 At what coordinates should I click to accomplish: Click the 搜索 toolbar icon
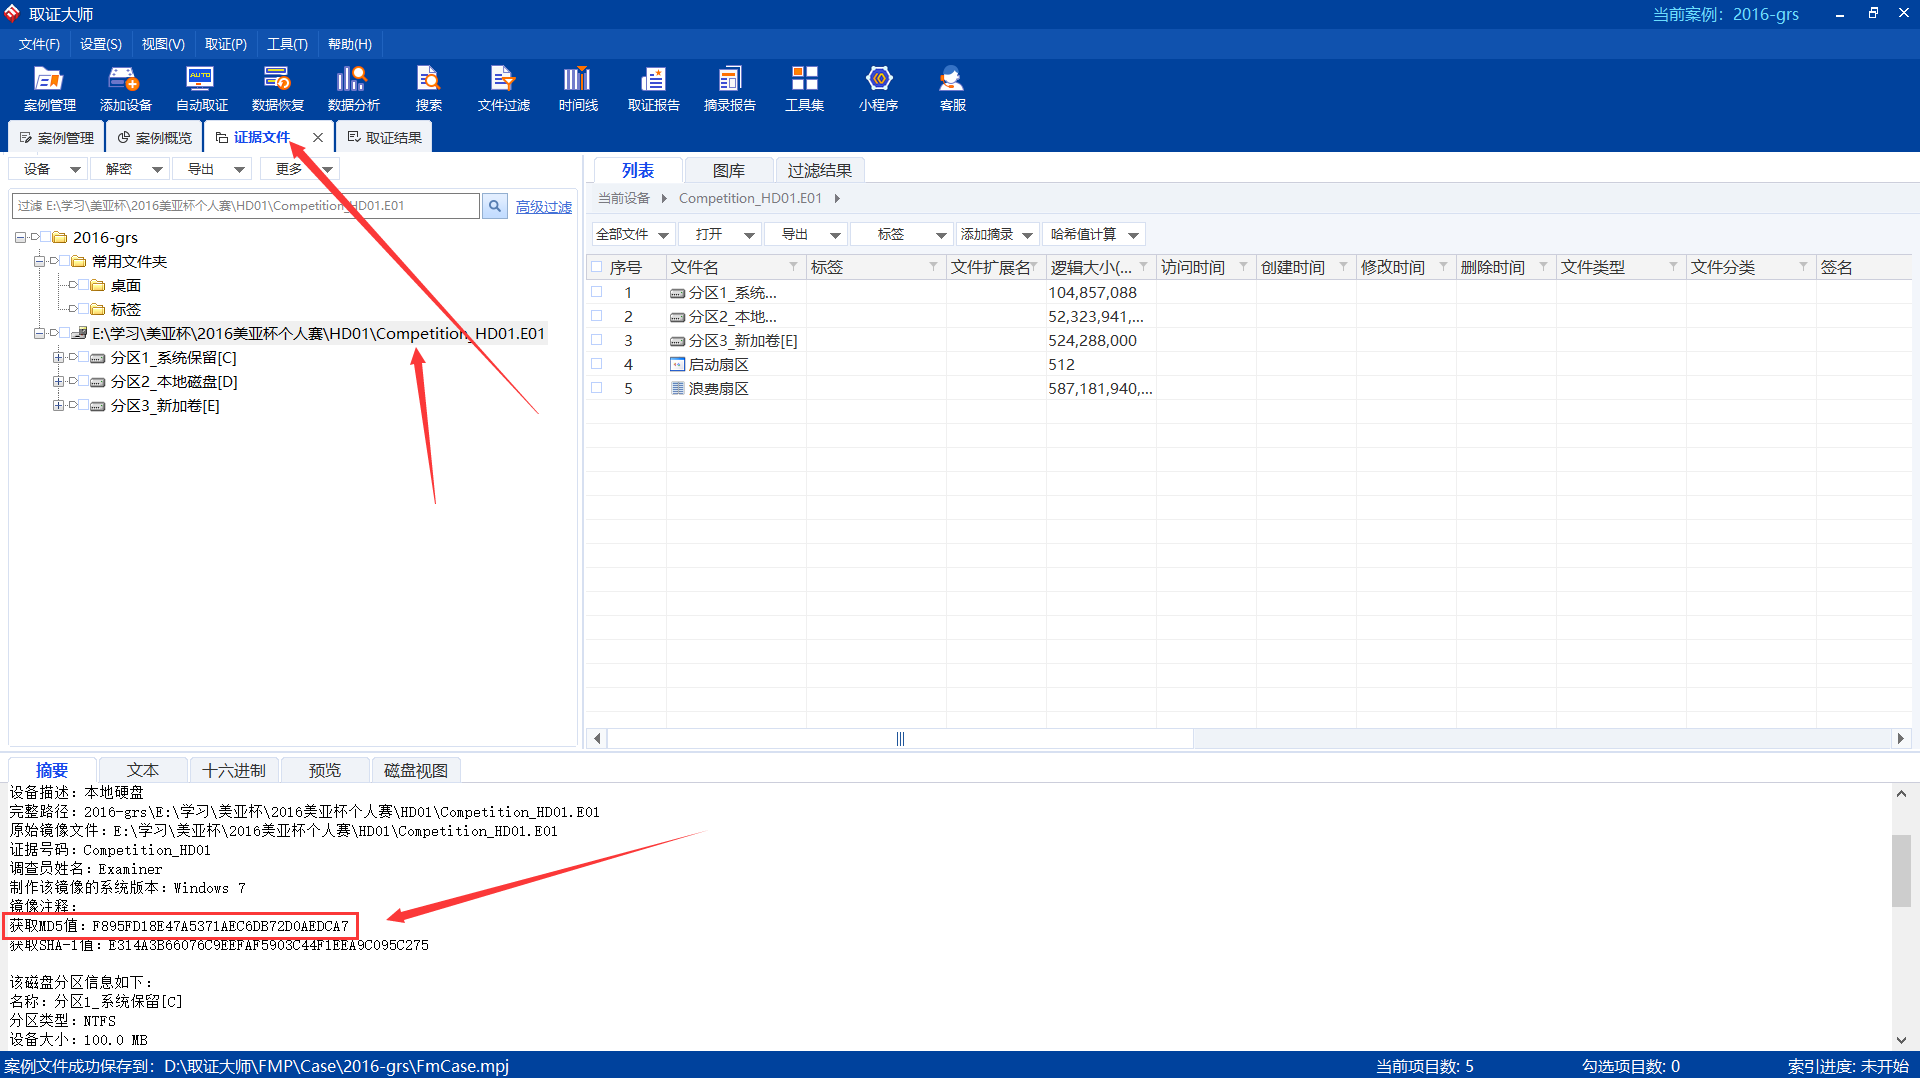pos(428,88)
